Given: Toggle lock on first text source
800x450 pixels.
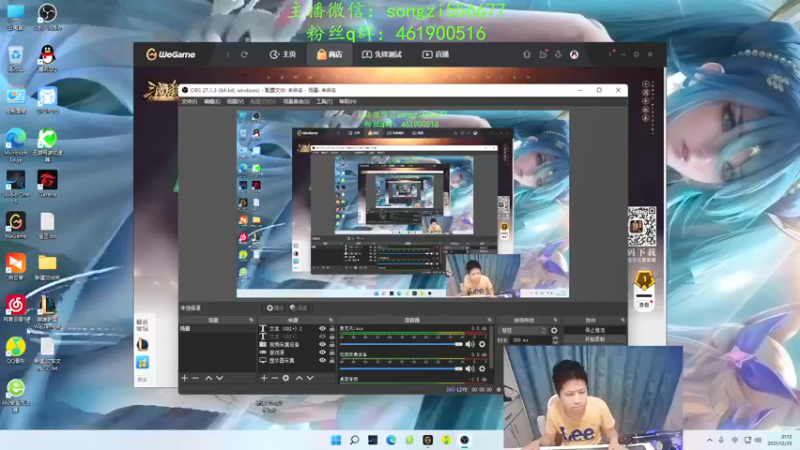Looking at the screenshot, I should click(332, 329).
